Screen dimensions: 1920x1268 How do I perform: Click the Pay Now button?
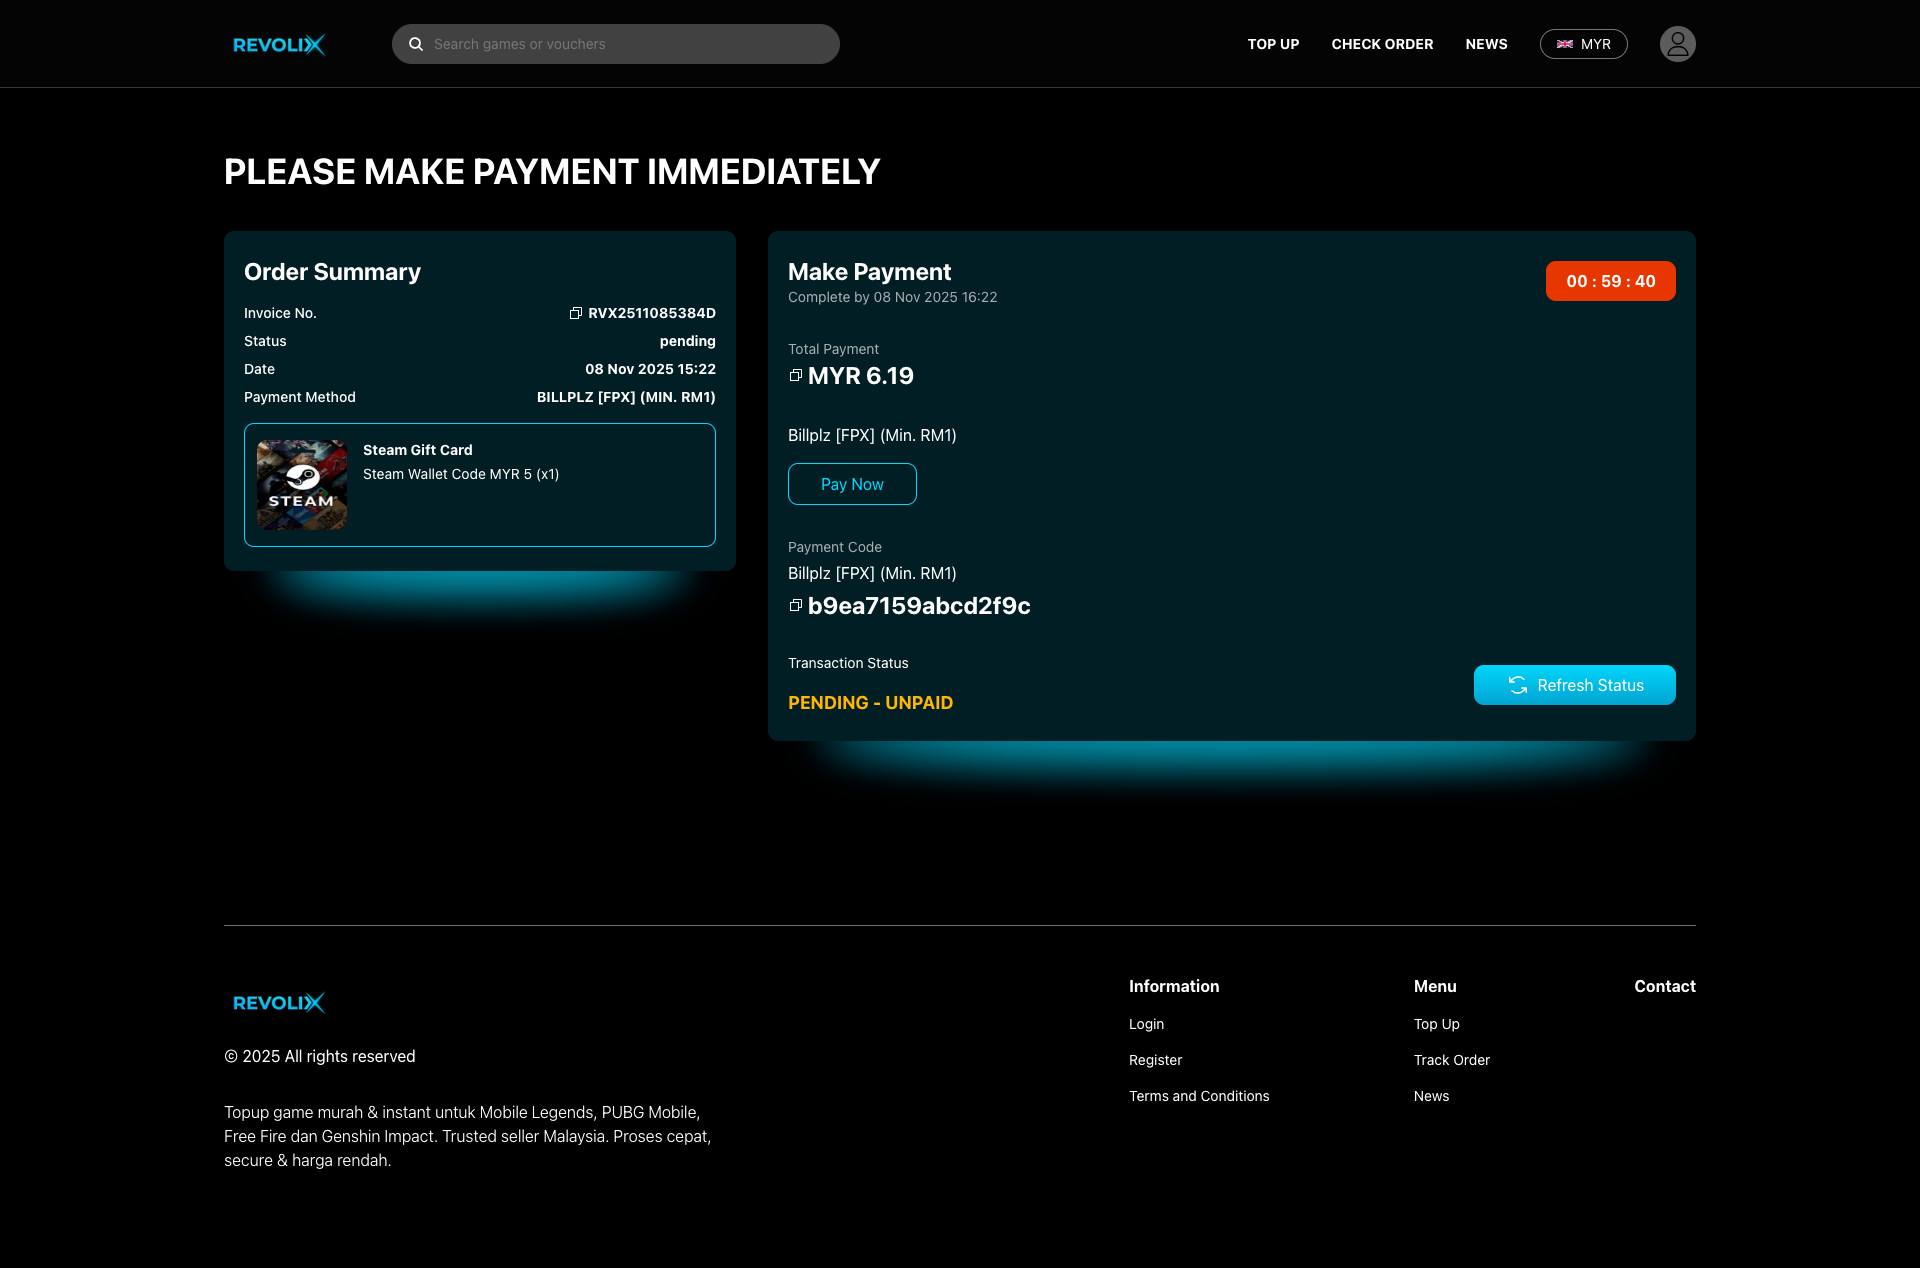point(852,484)
